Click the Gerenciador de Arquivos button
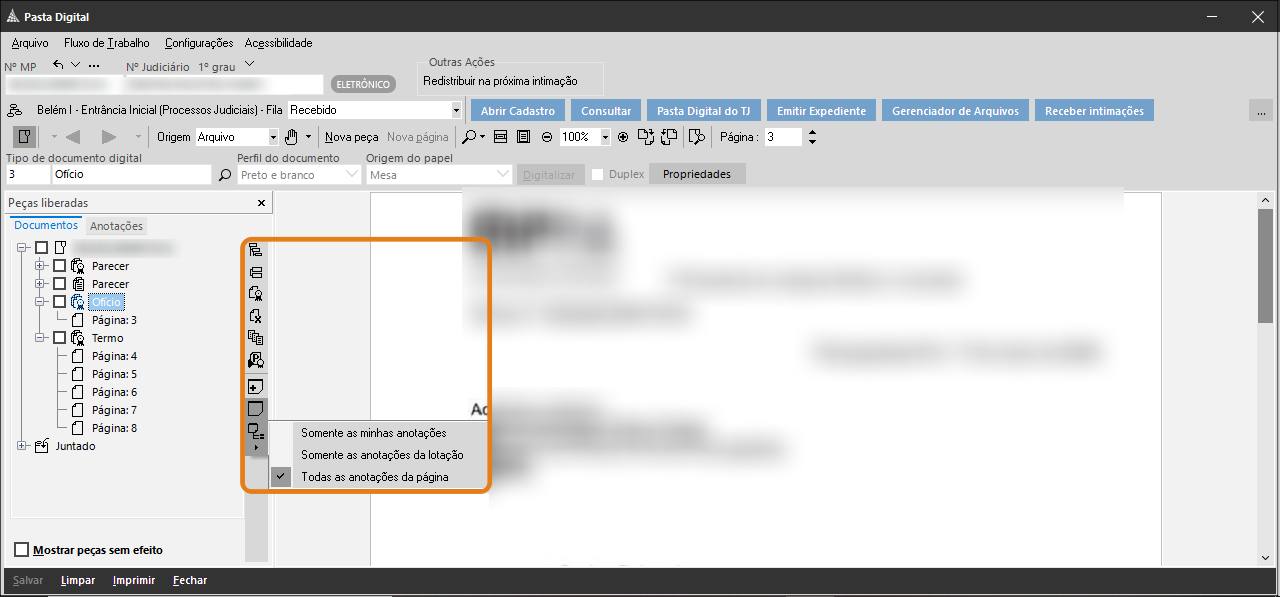This screenshot has width=1280, height=597. point(955,111)
